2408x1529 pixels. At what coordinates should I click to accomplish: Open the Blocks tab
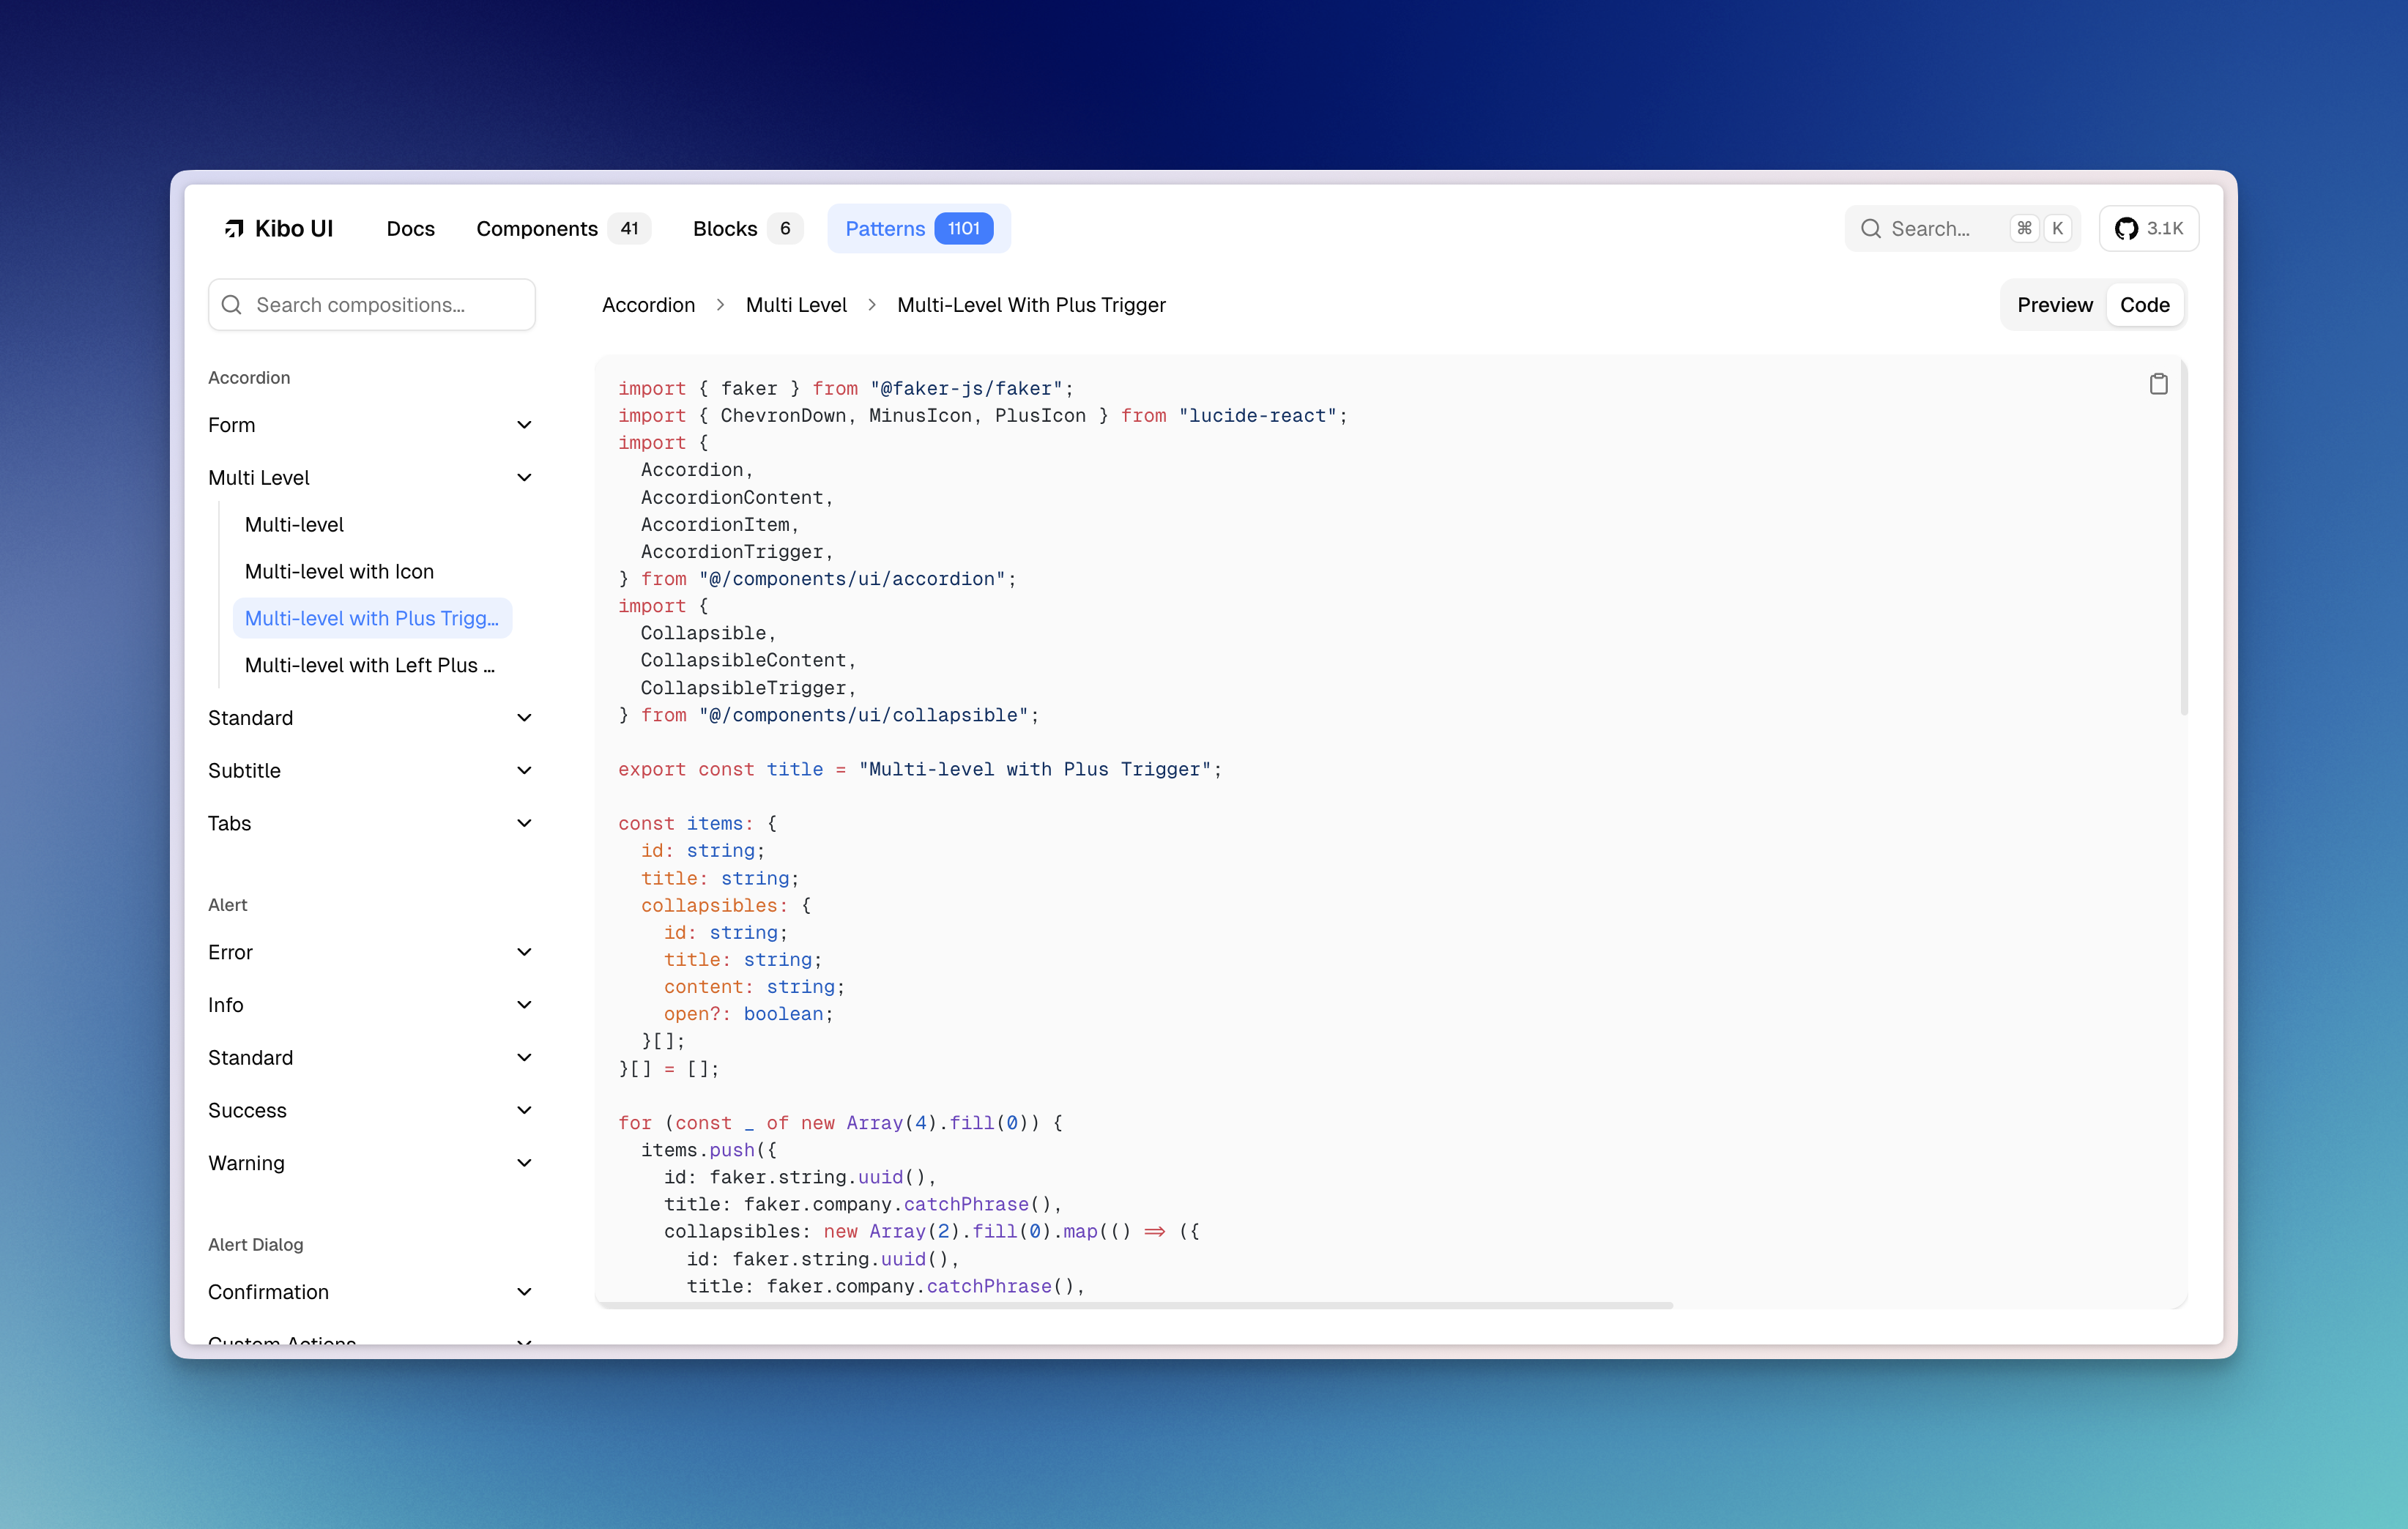(725, 229)
